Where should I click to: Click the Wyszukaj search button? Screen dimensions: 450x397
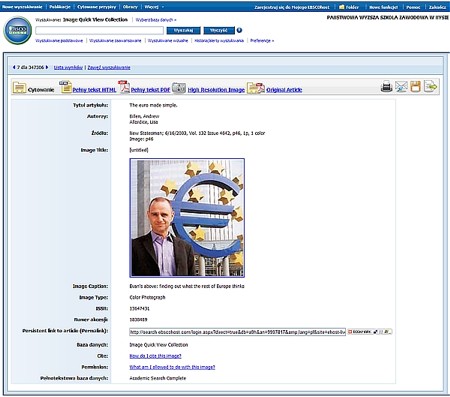(x=183, y=30)
